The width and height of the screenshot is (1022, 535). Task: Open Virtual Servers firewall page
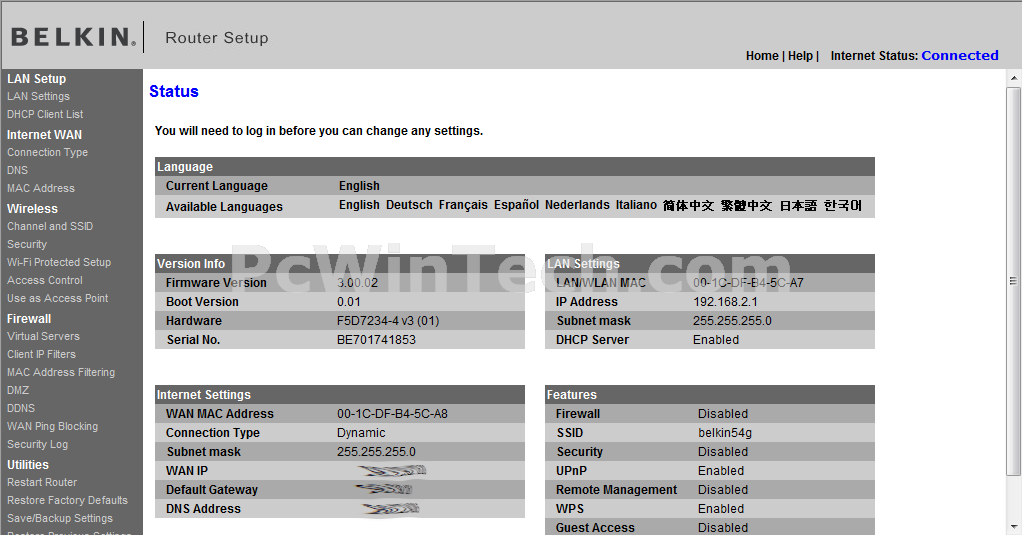click(43, 336)
